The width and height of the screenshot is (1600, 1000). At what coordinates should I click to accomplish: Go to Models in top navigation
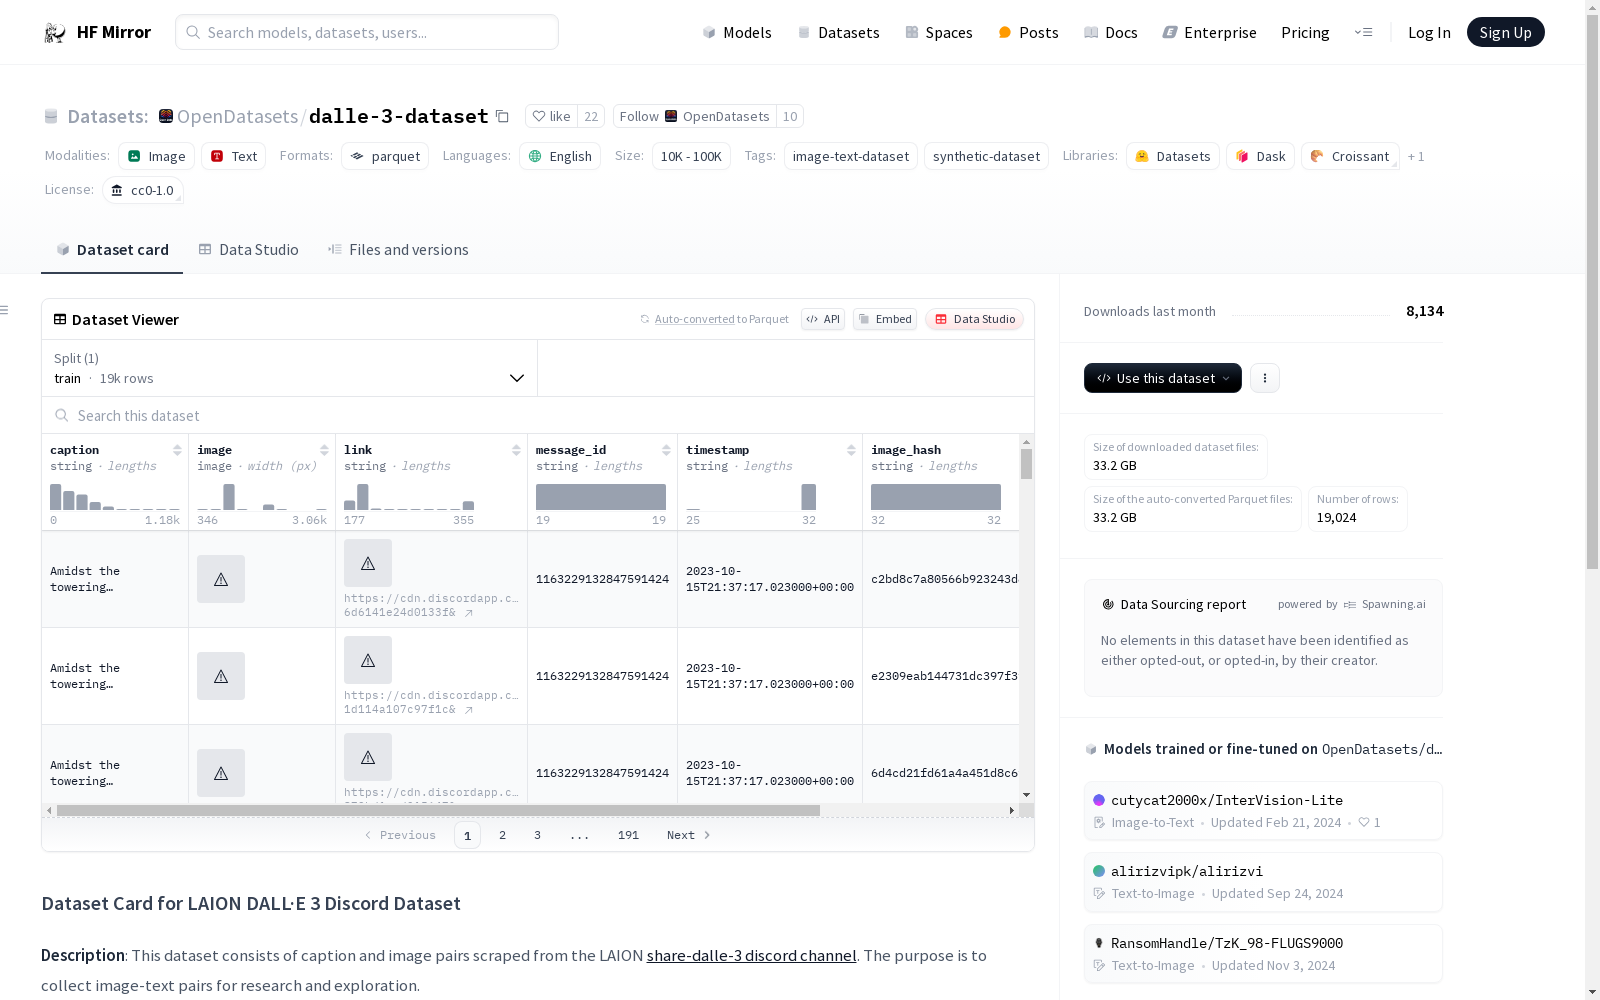[x=737, y=33]
